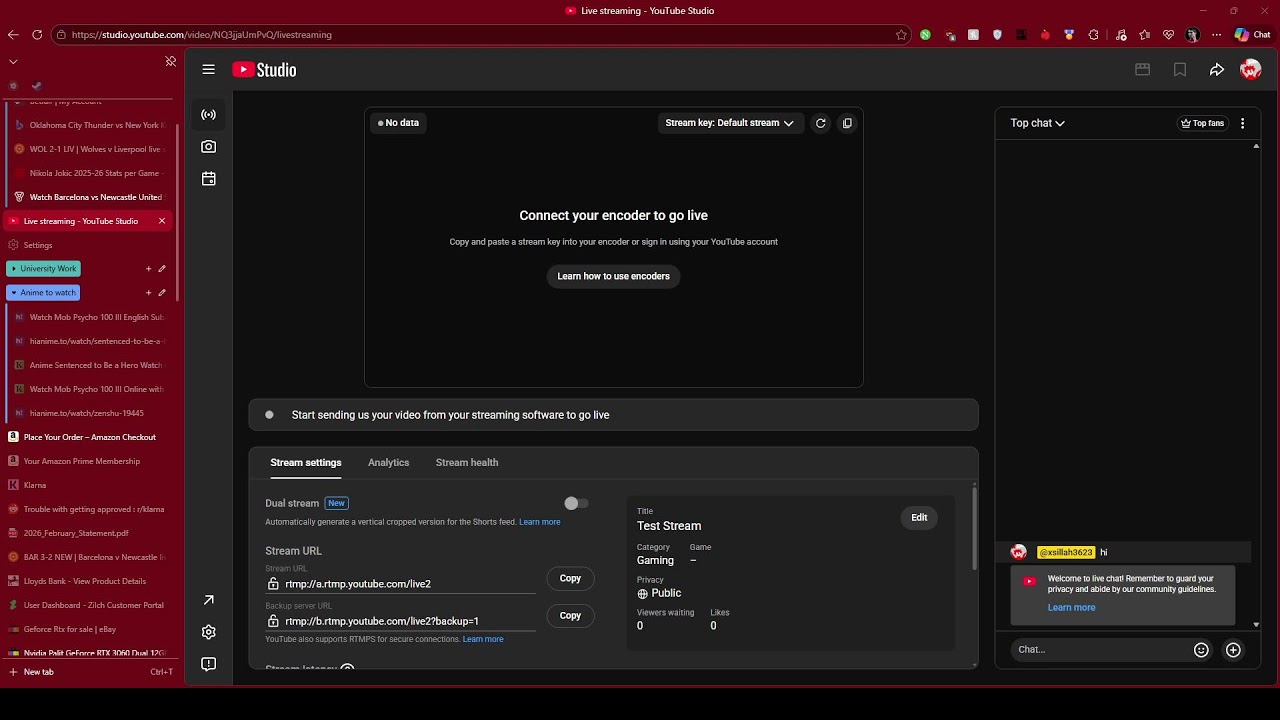Unpin the vertical tabs pane

[170, 61]
